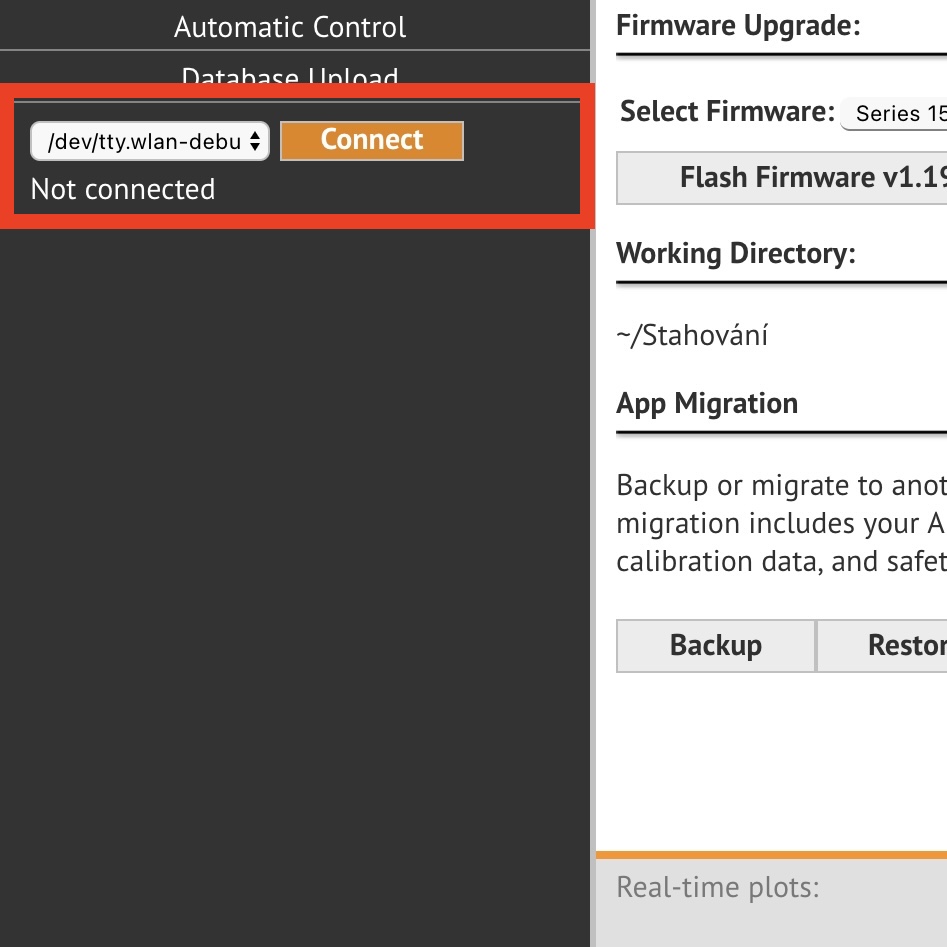Open the Automatic Control sidebar section

(290, 27)
